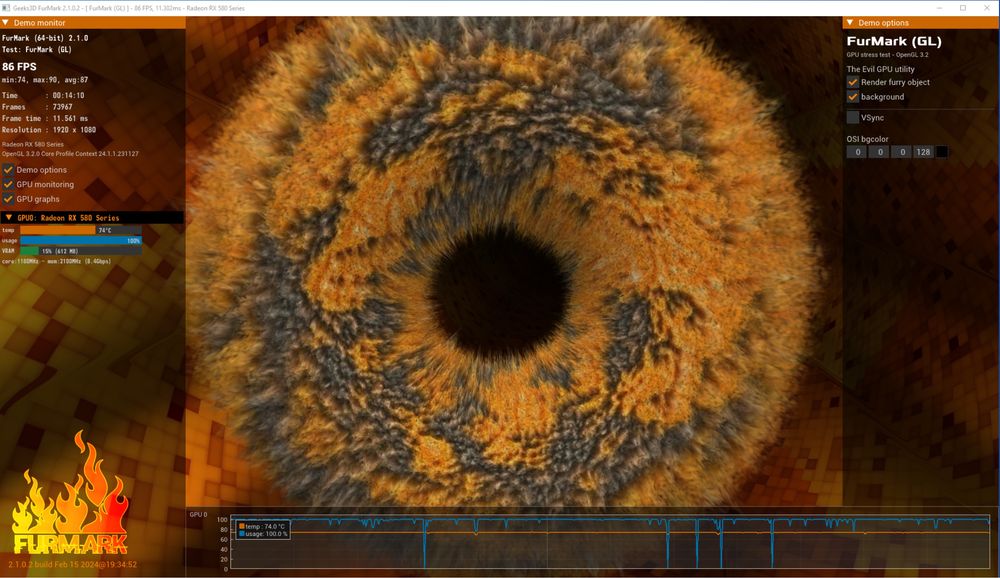The image size is (1000, 578).
Task: Click the OSI bgcolor label
Action: click(x=867, y=139)
